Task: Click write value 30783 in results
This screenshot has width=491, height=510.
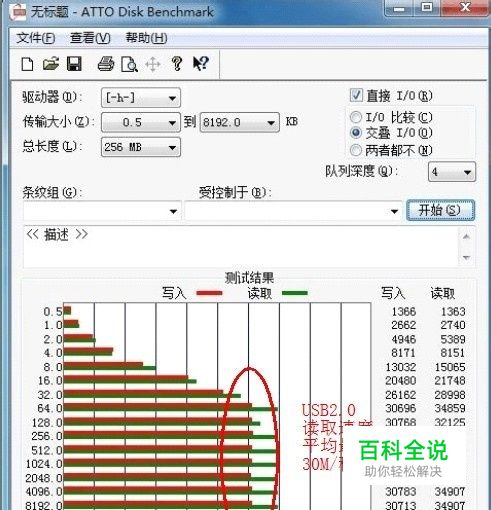Action: click(401, 491)
